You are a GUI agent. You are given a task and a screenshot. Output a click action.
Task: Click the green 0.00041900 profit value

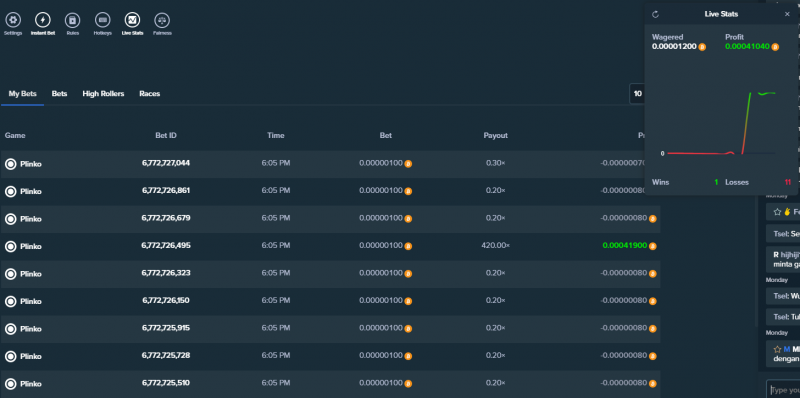(624, 245)
